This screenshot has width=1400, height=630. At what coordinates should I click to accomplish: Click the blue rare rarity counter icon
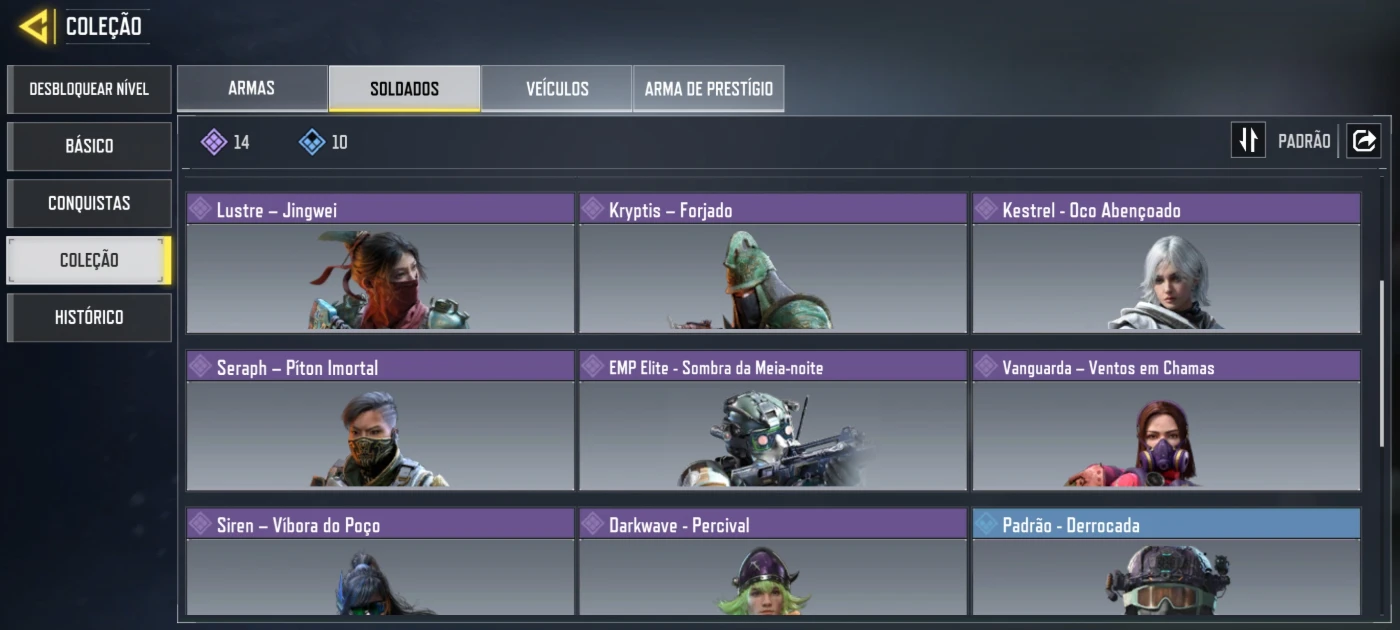click(312, 142)
